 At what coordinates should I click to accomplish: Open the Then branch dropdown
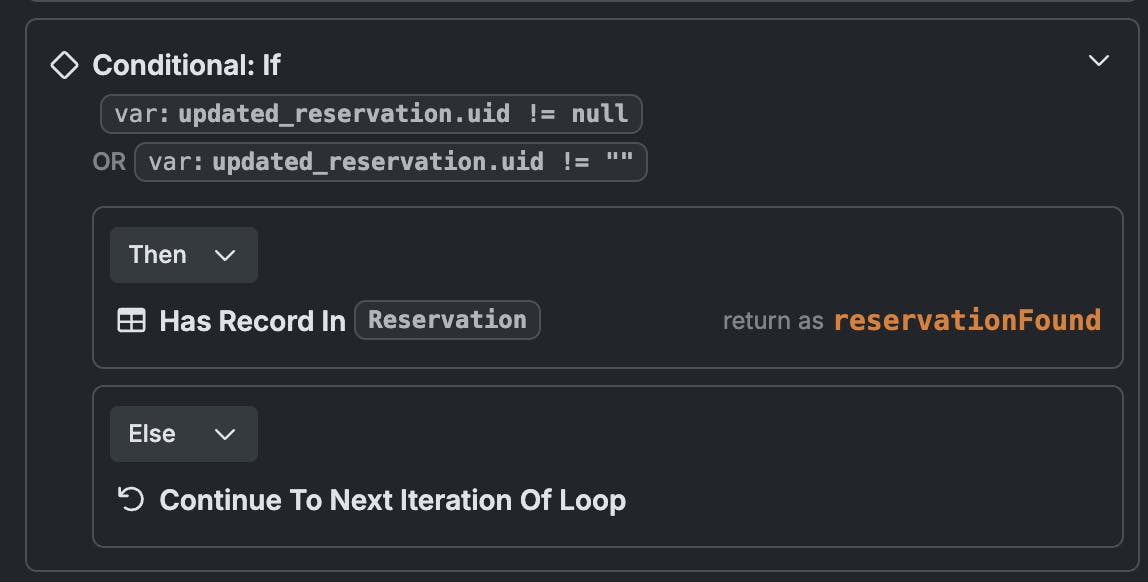pos(184,255)
